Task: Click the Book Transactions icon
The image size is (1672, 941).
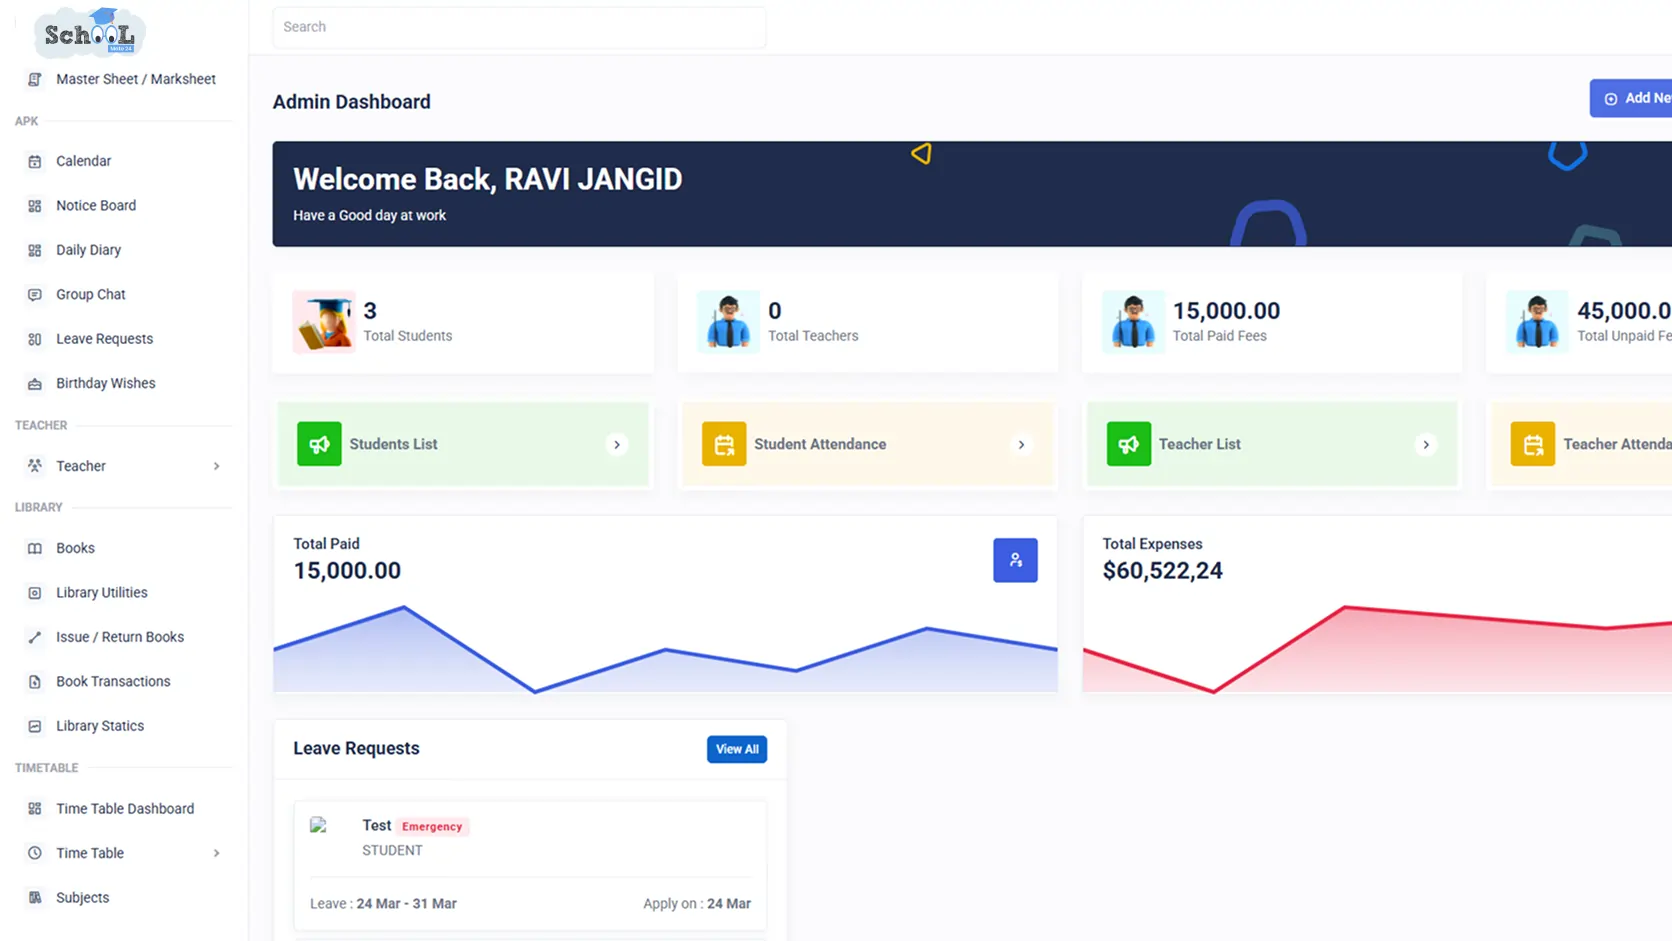Action: (35, 682)
